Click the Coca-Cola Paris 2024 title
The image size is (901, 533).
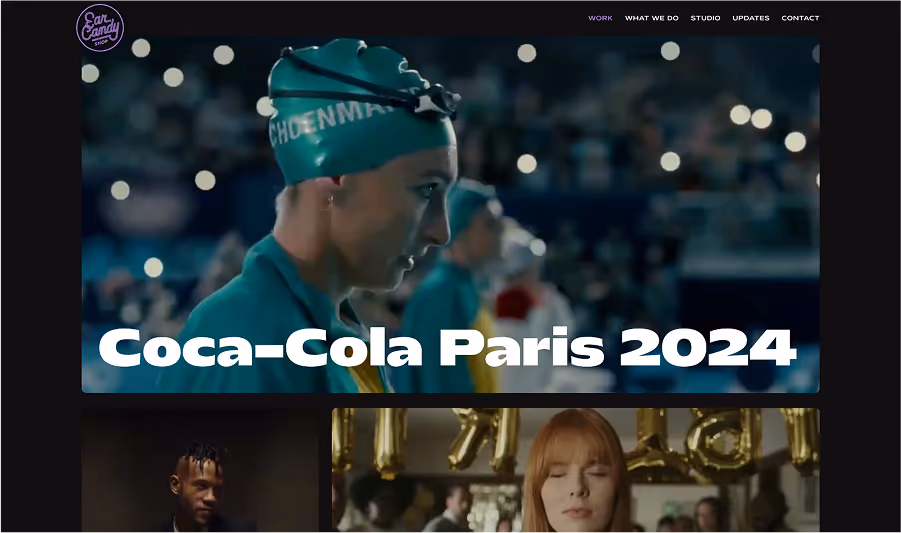tap(447, 348)
